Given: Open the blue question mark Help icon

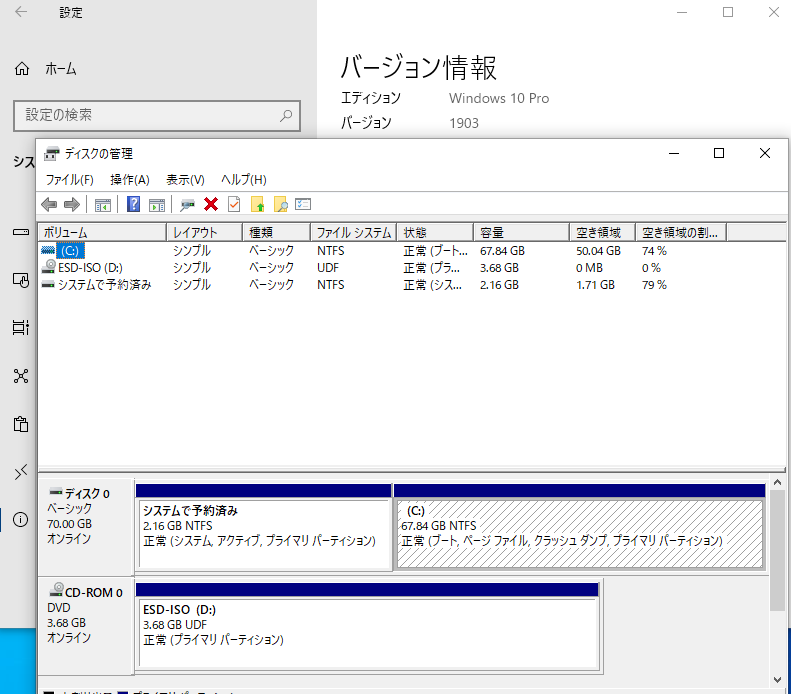Looking at the screenshot, I should click(x=133, y=204).
